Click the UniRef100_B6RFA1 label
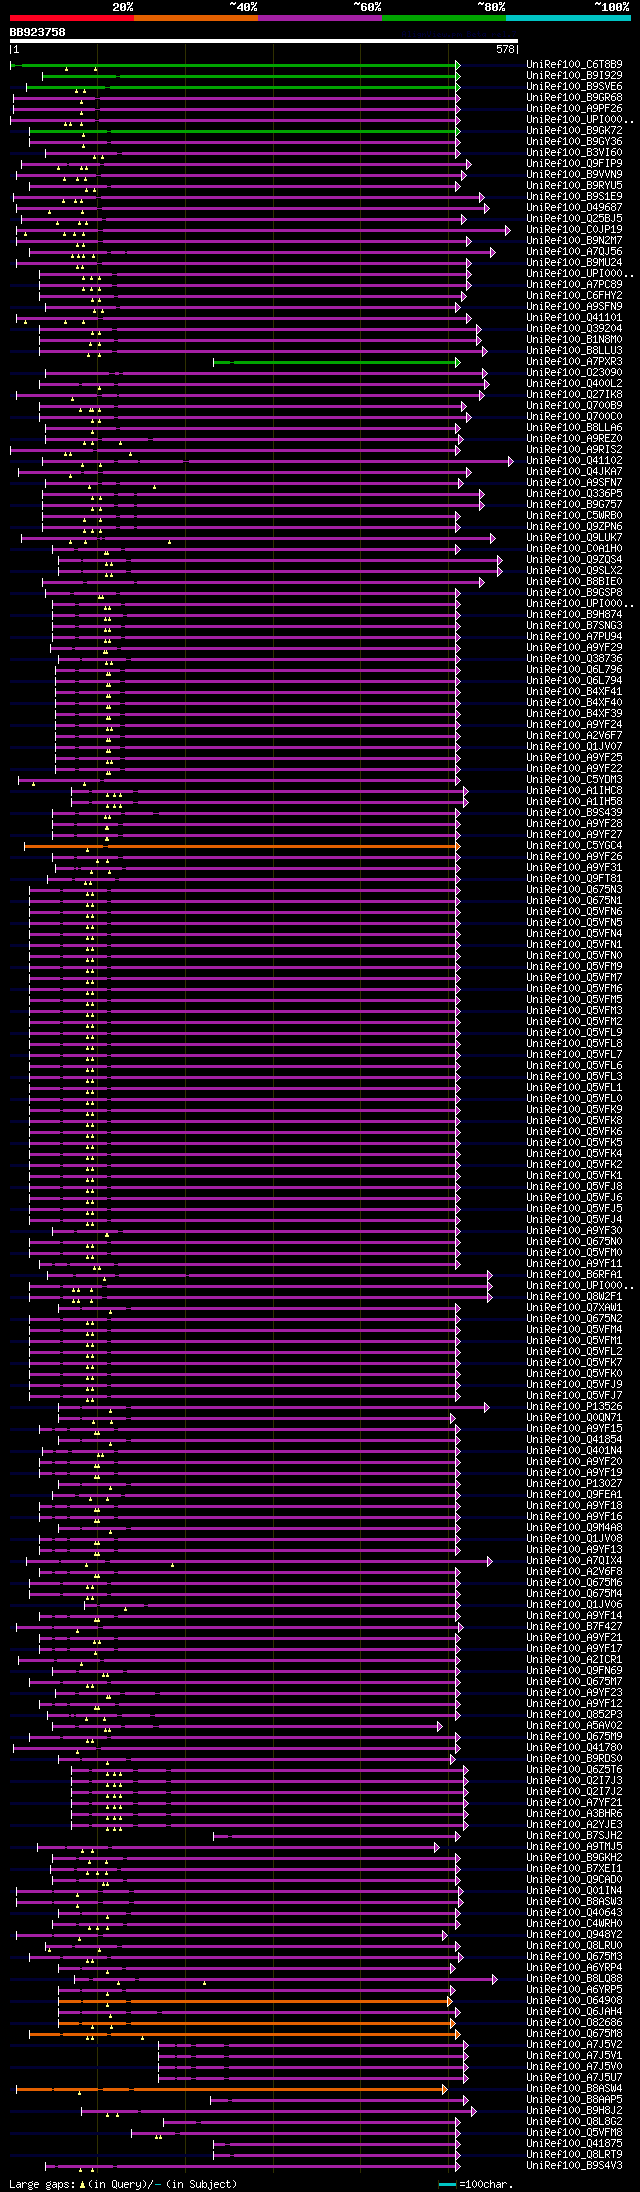Viewport: 640px width, 2192px height. pyautogui.click(x=574, y=1275)
